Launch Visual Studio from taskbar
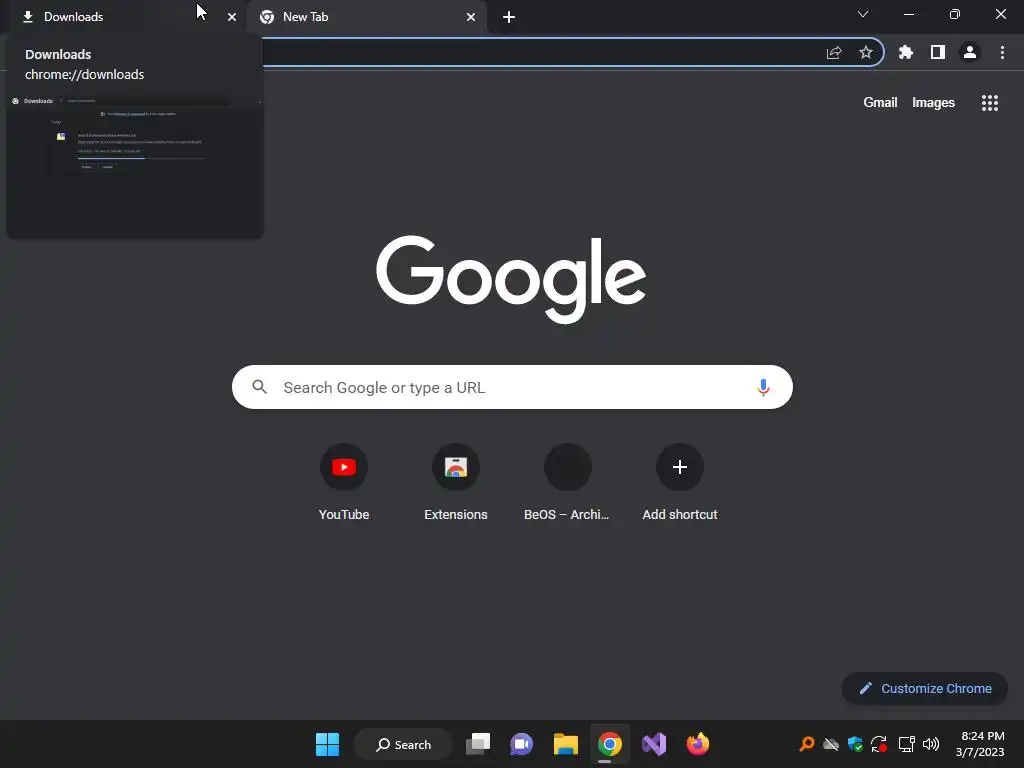 654,744
